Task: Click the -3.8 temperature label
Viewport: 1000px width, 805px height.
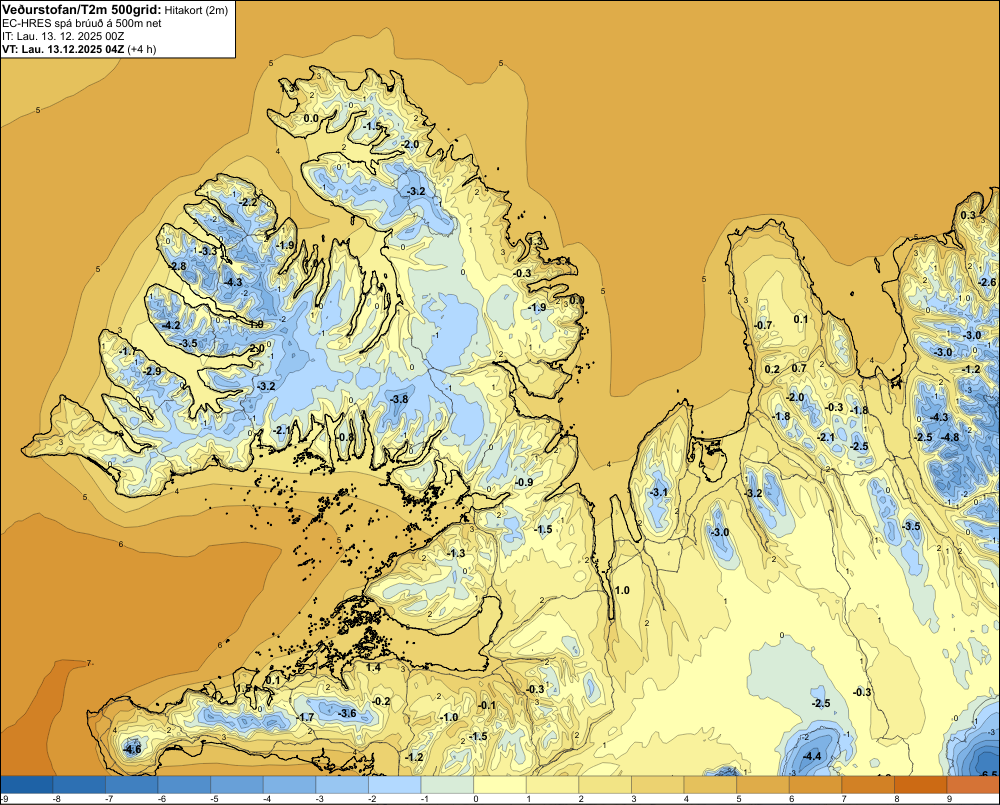Action: [x=399, y=399]
